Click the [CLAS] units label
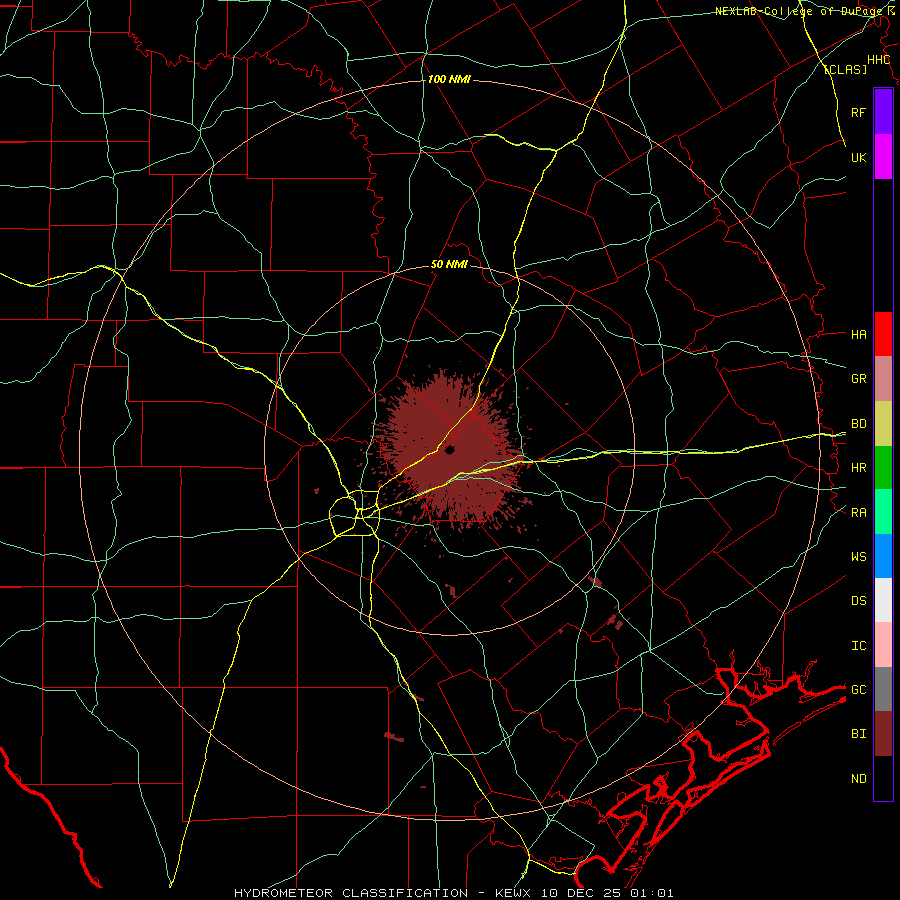 point(845,69)
